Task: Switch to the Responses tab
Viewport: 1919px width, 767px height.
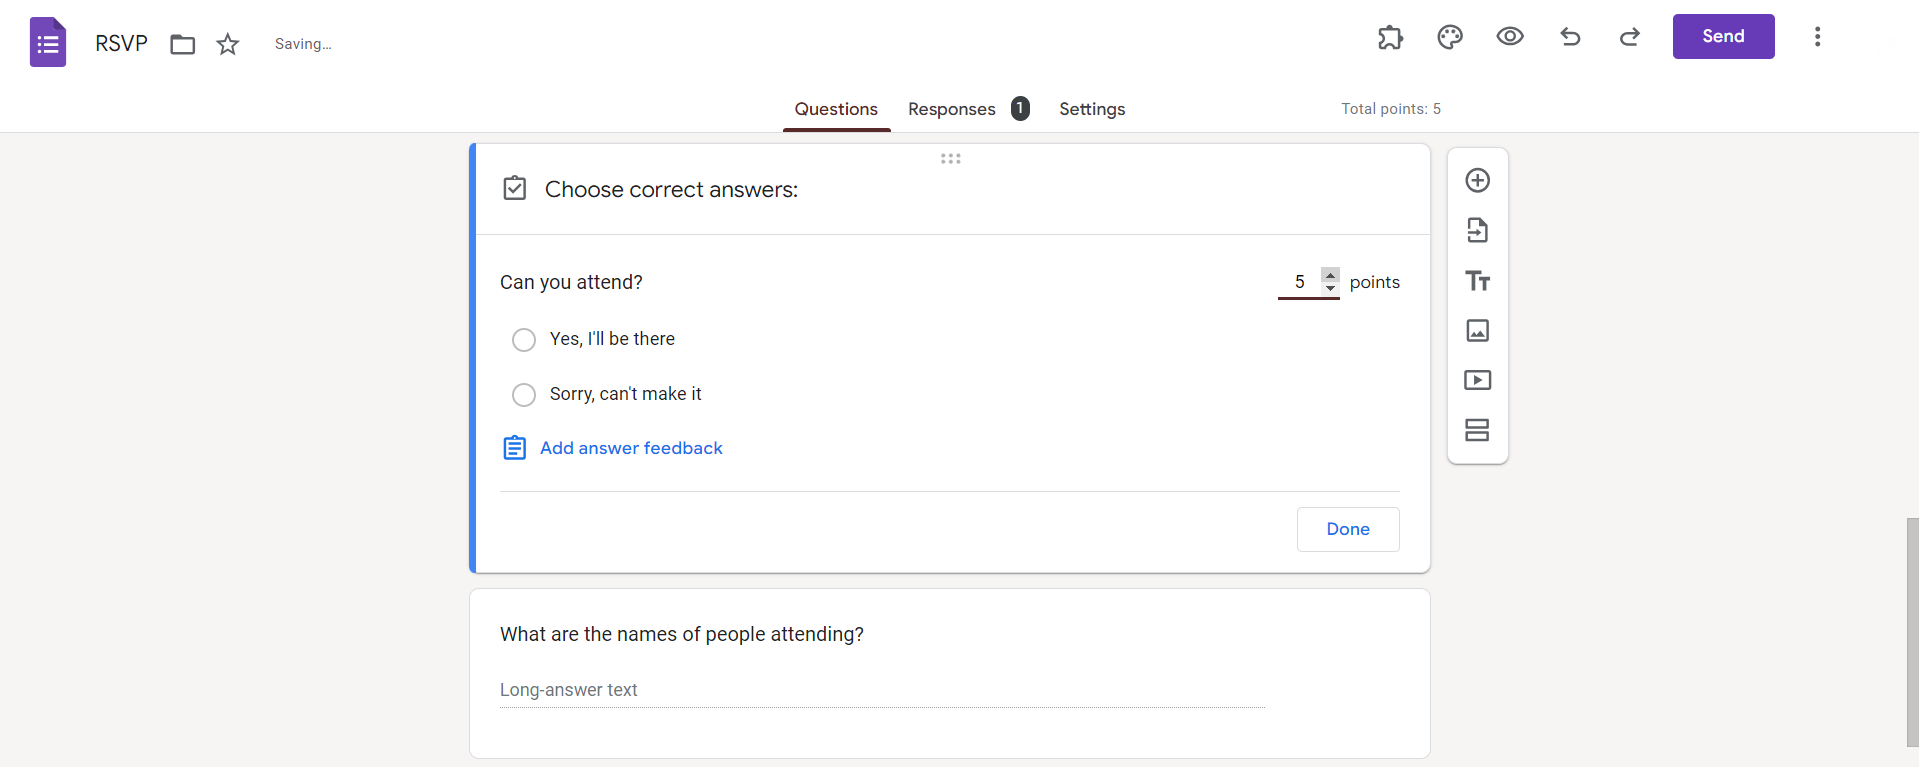Action: click(952, 109)
